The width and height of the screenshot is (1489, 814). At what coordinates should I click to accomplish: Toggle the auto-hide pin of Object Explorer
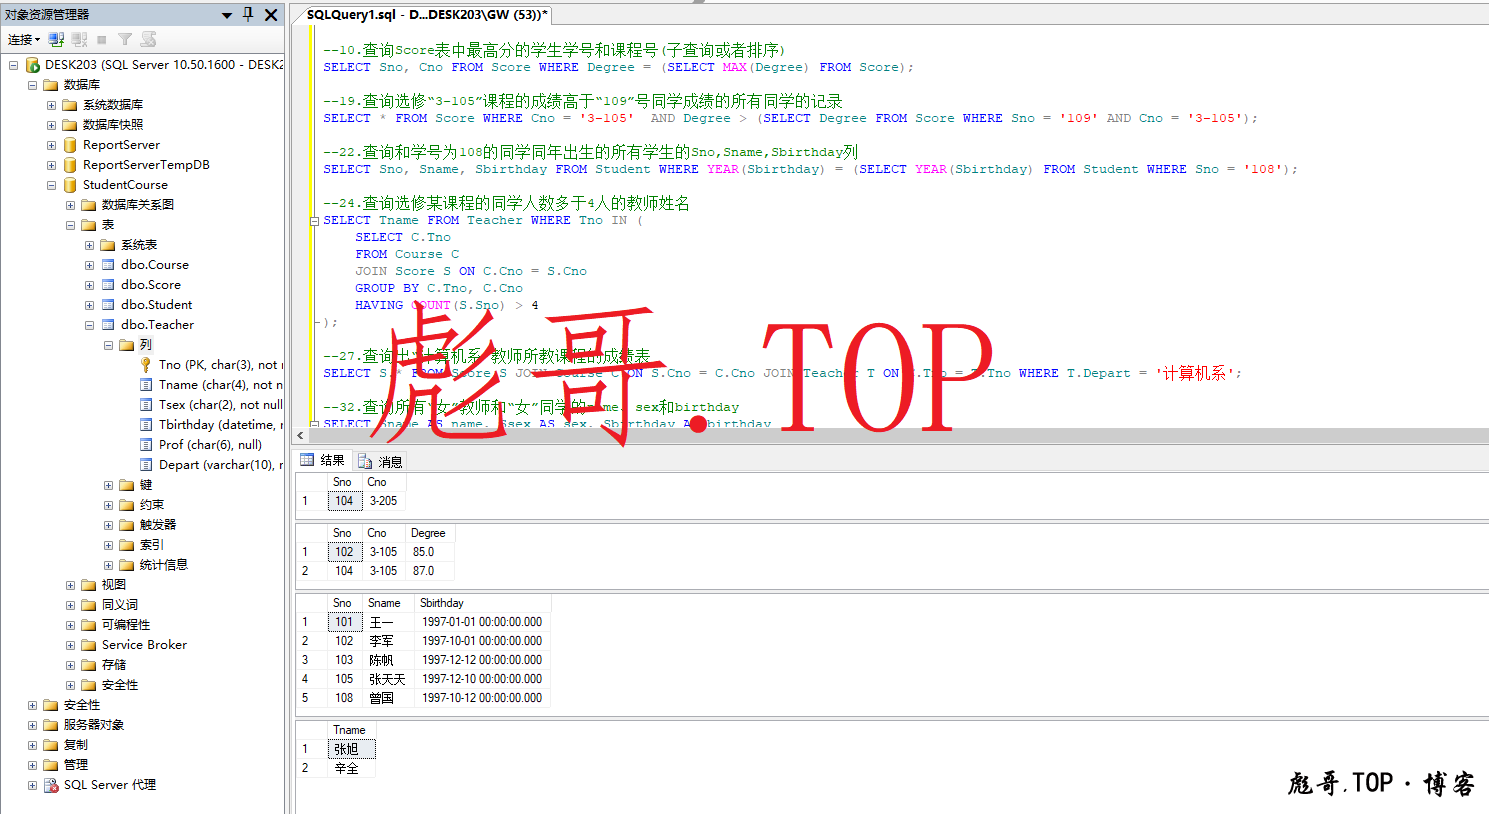coord(249,14)
